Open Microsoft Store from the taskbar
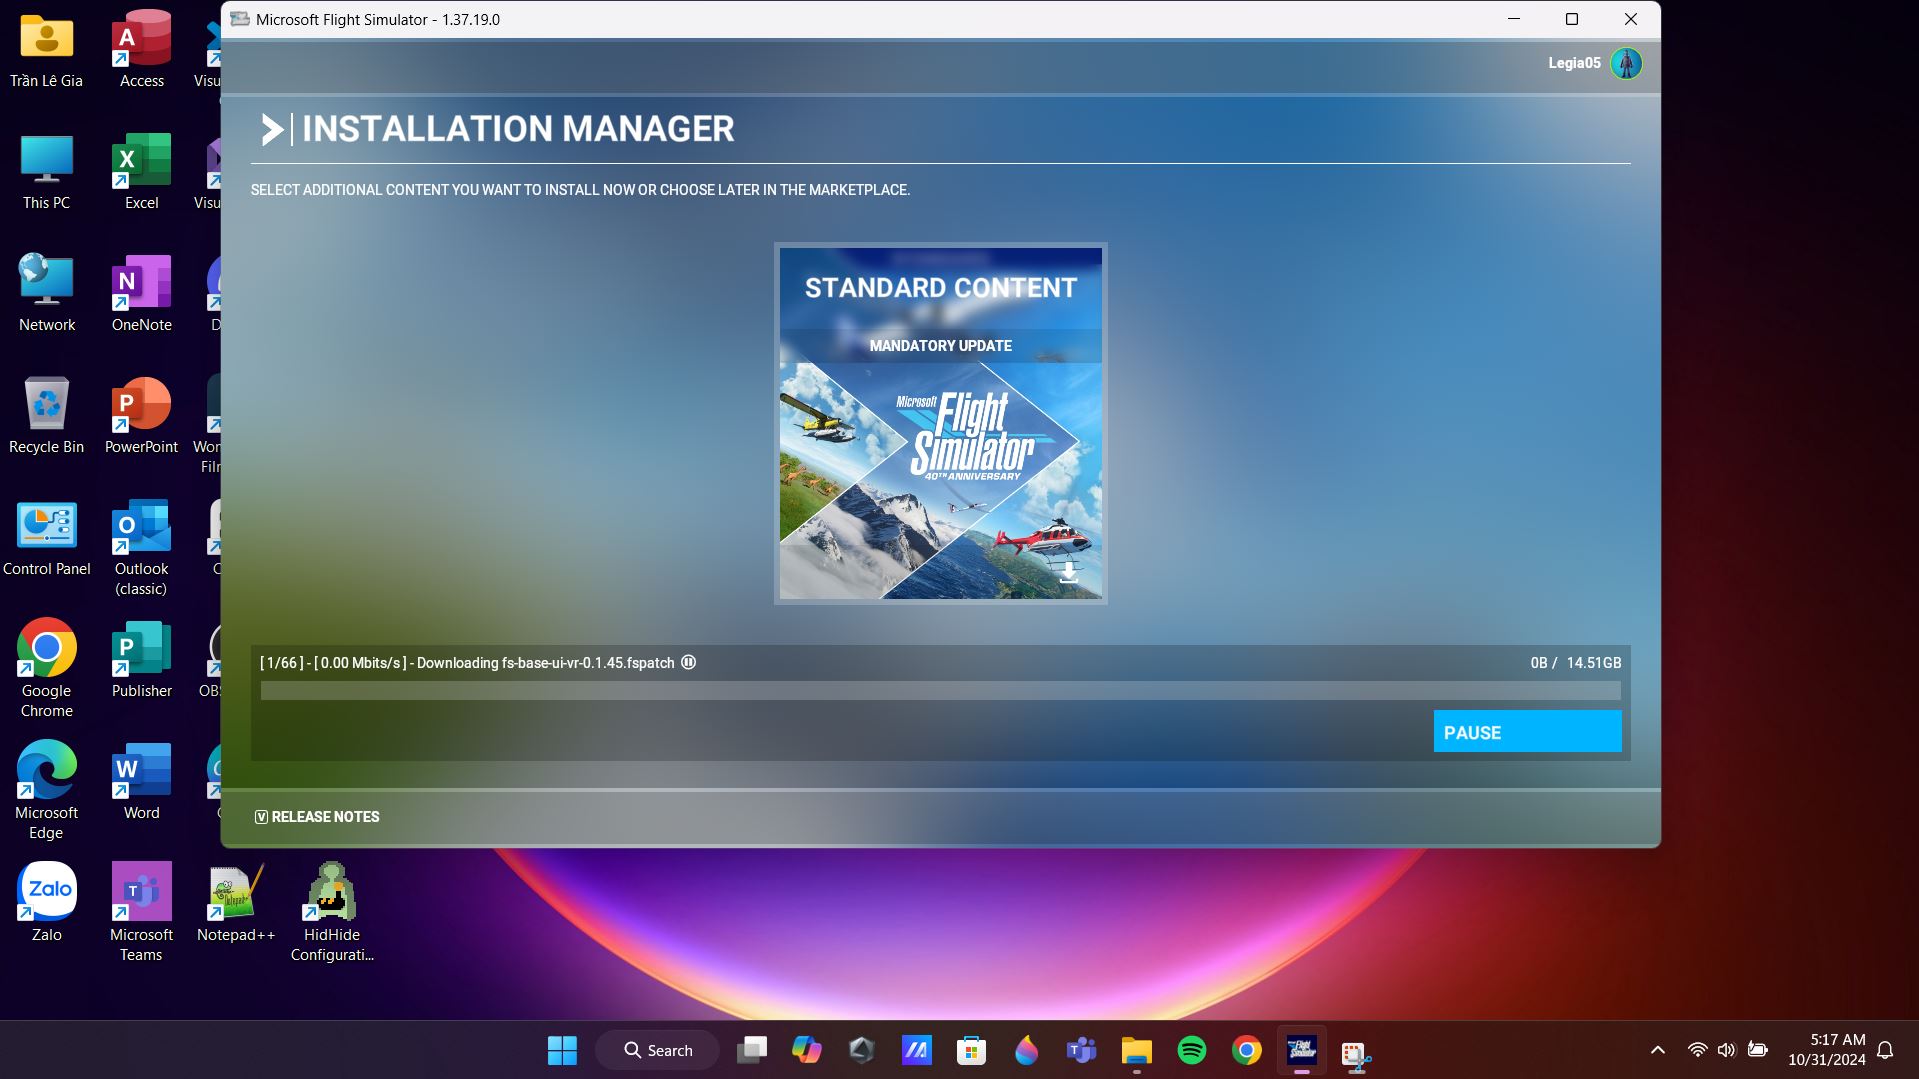This screenshot has height=1079, width=1919. coord(971,1050)
